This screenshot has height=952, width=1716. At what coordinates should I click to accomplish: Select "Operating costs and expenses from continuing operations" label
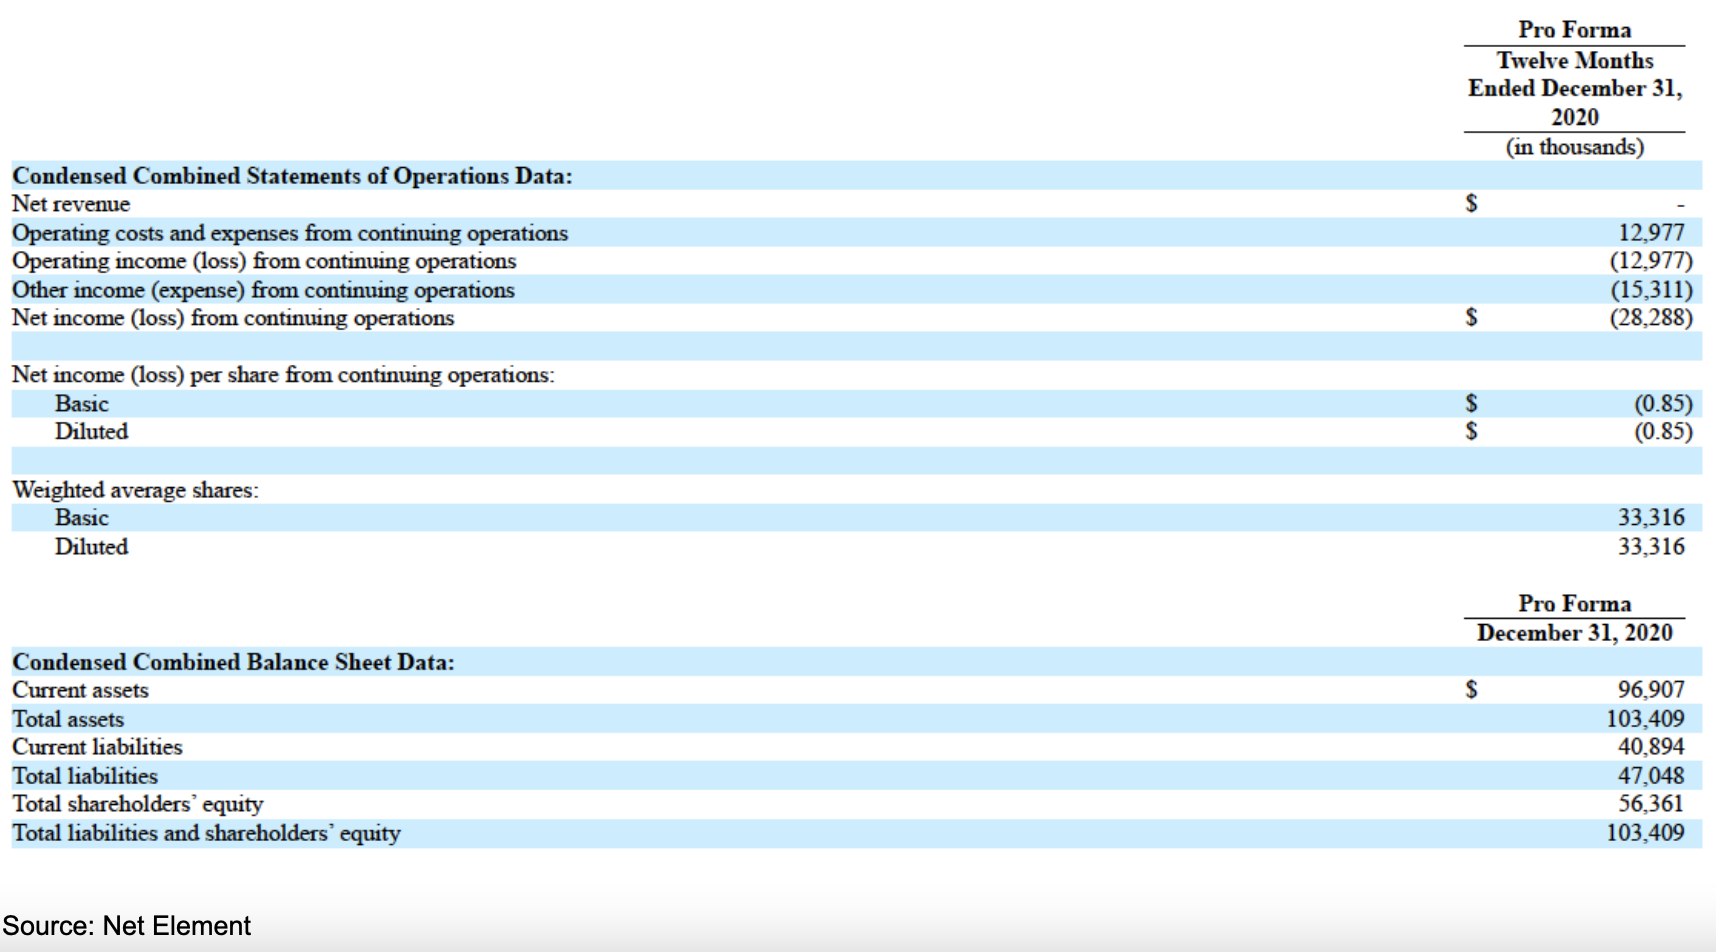(290, 233)
